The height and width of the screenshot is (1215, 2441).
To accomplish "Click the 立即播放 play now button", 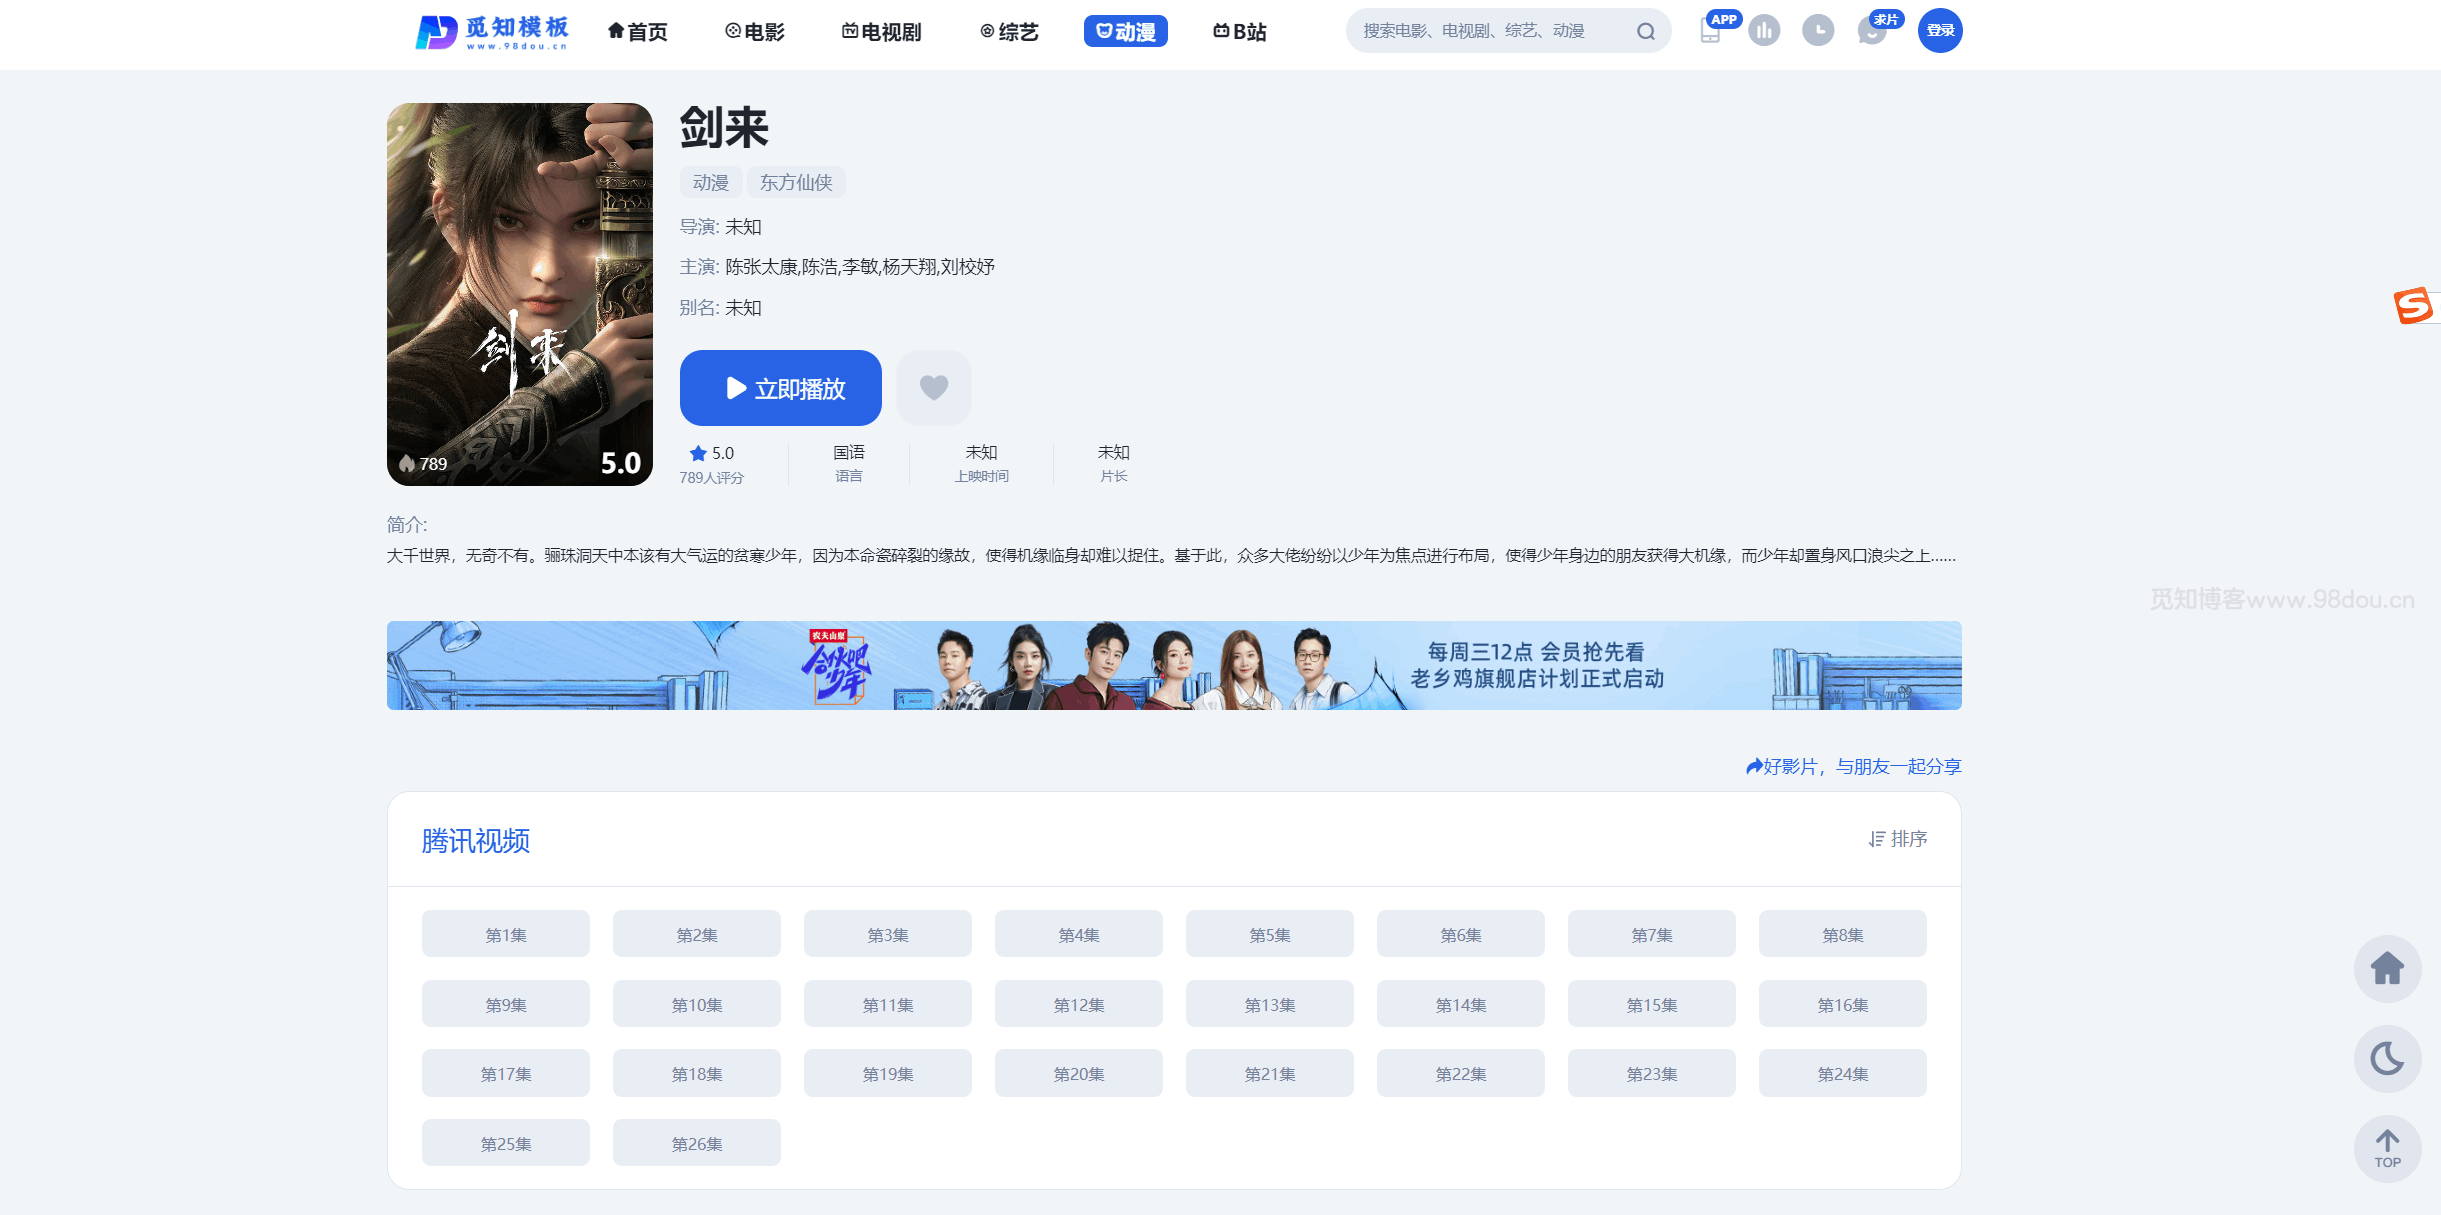I will [x=781, y=388].
